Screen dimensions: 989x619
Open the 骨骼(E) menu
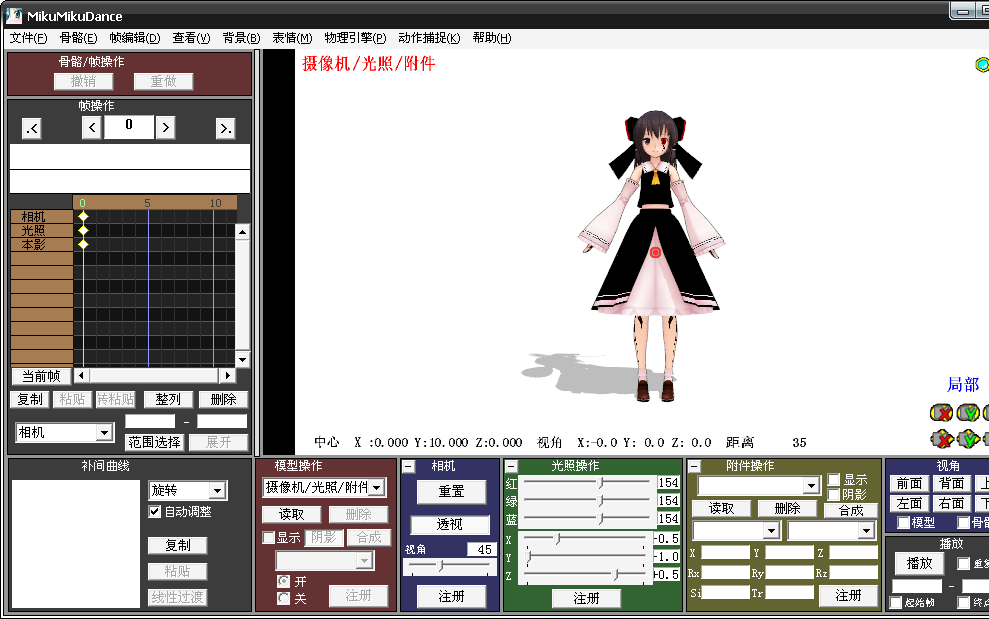[78, 38]
